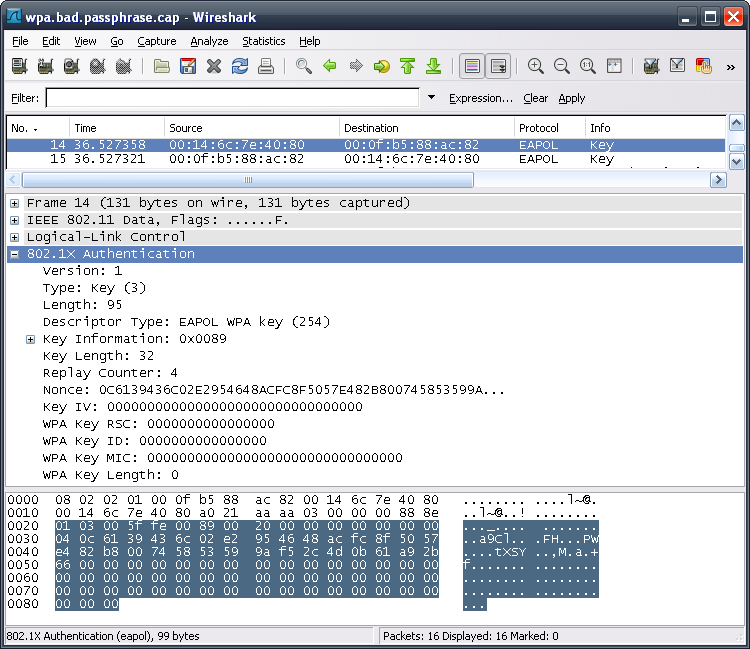
Task: Click inside the Filter text field
Action: click(232, 98)
